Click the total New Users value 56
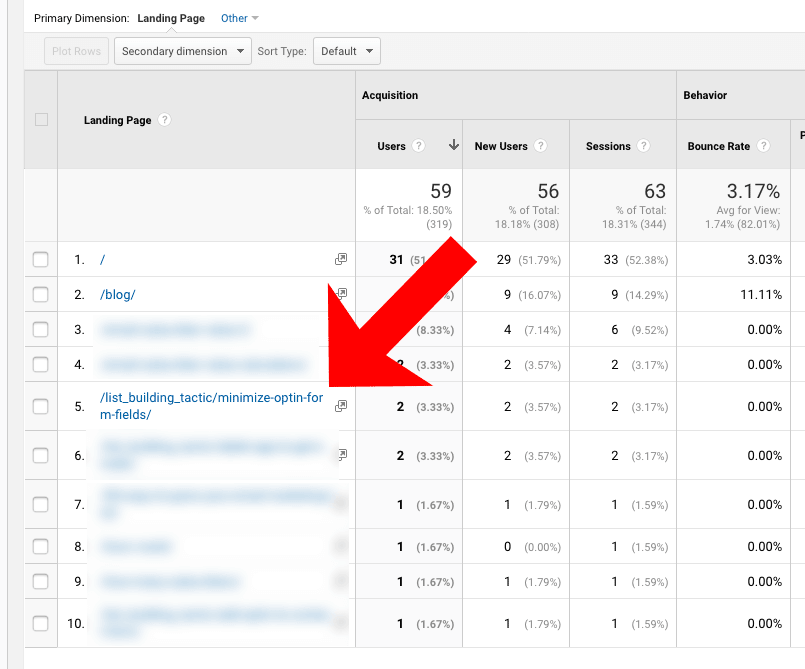This screenshot has height=669, width=805. (x=548, y=191)
